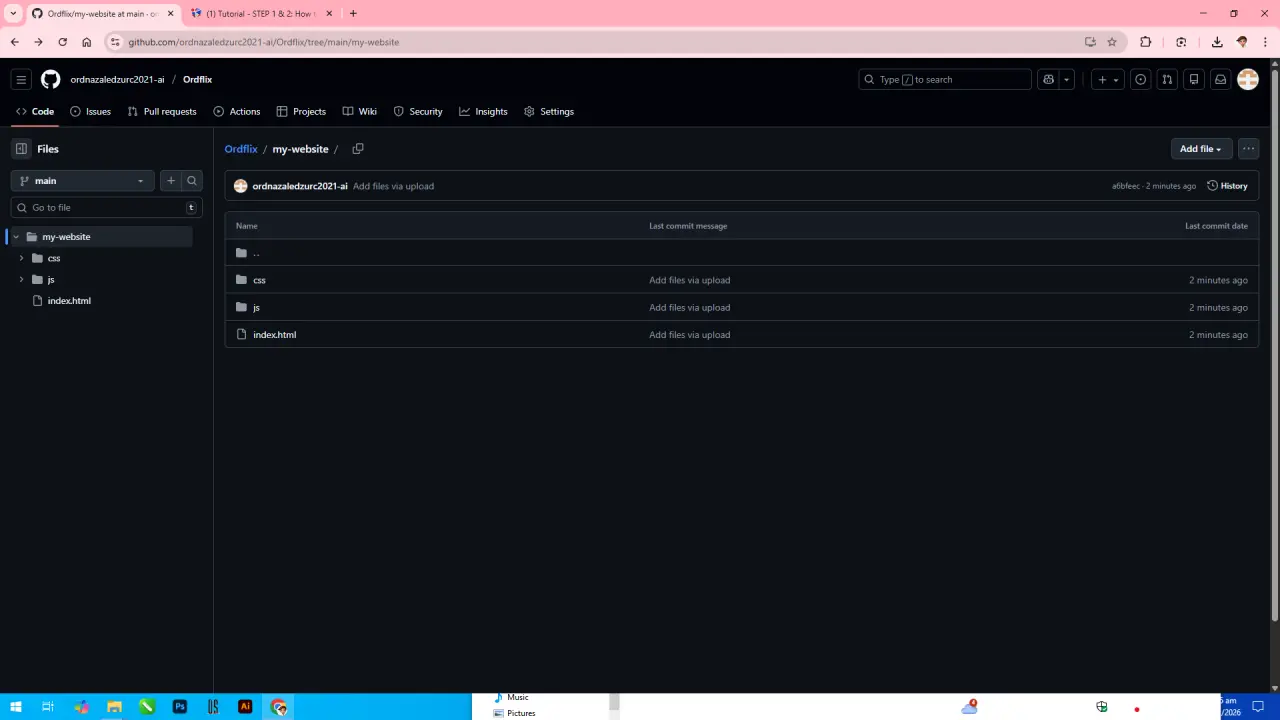Switch to the Tutorial STEP 1 & 2 tab
This screenshot has width=1280, height=720.
(x=261, y=14)
